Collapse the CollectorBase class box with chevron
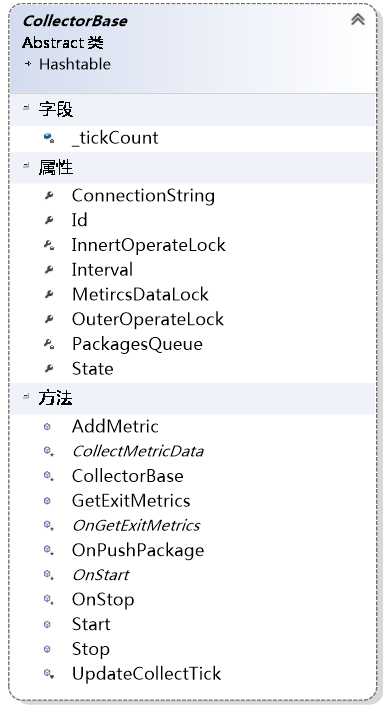This screenshot has height=712, width=388. tap(358, 20)
